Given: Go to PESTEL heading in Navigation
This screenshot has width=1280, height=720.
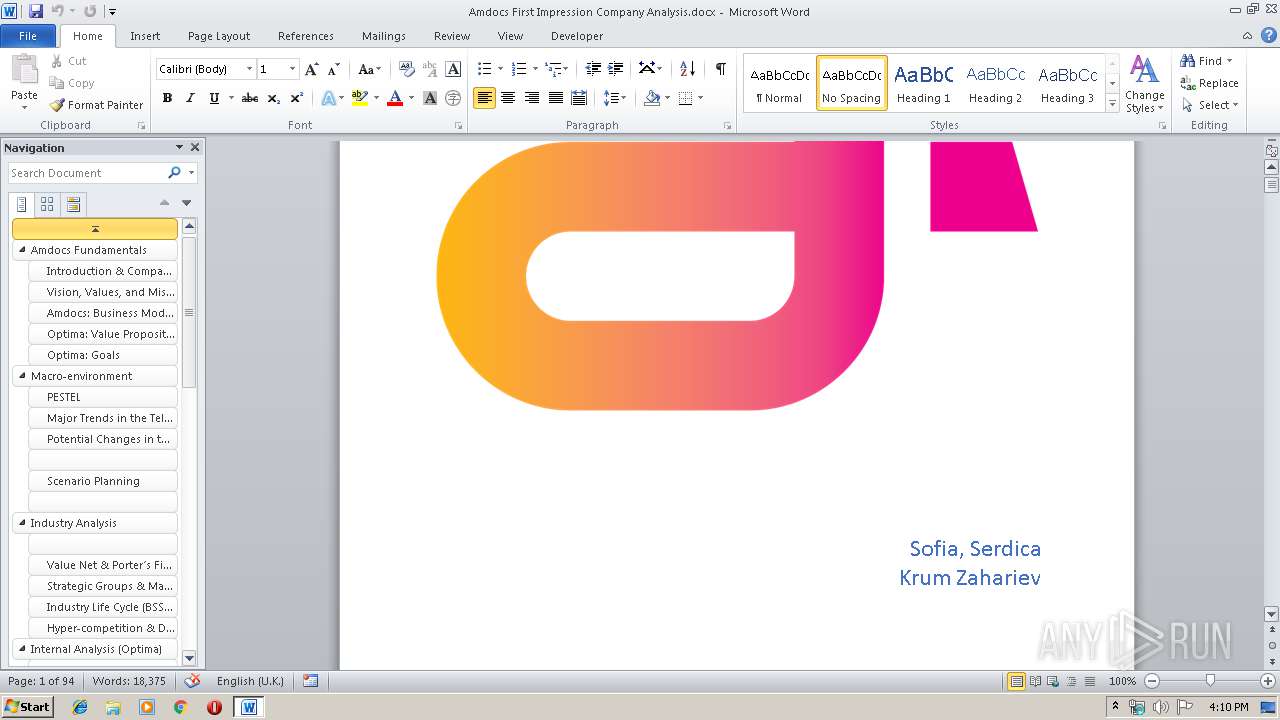Looking at the screenshot, I should (x=104, y=397).
